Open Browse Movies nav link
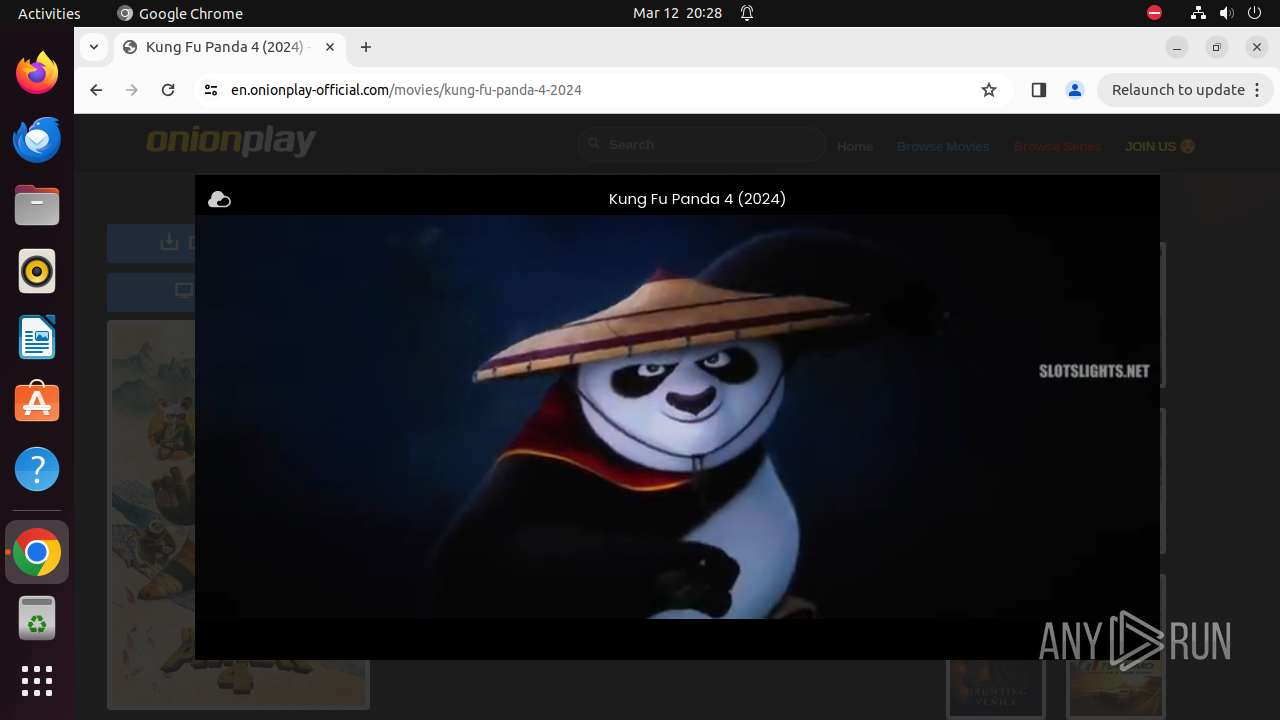Image resolution: width=1280 pixels, height=720 pixels. coord(943,146)
